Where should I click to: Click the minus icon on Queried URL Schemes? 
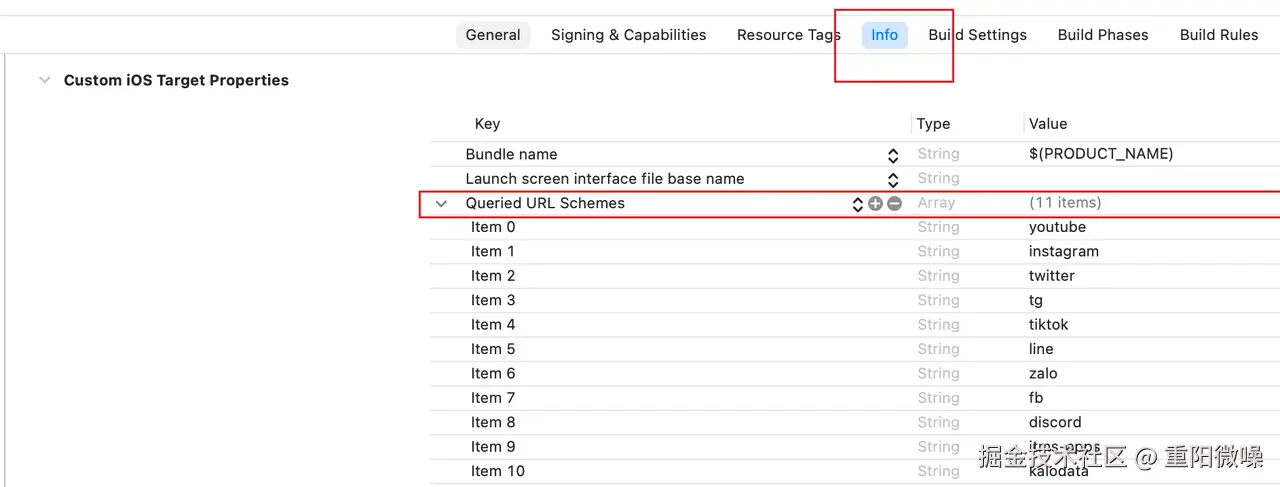(x=894, y=203)
